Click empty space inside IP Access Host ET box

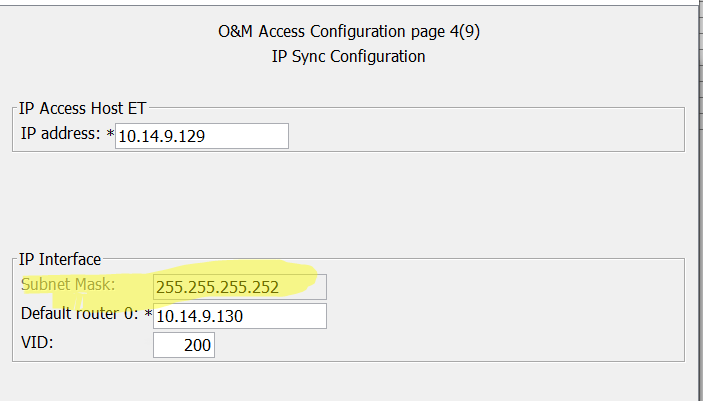(480, 135)
